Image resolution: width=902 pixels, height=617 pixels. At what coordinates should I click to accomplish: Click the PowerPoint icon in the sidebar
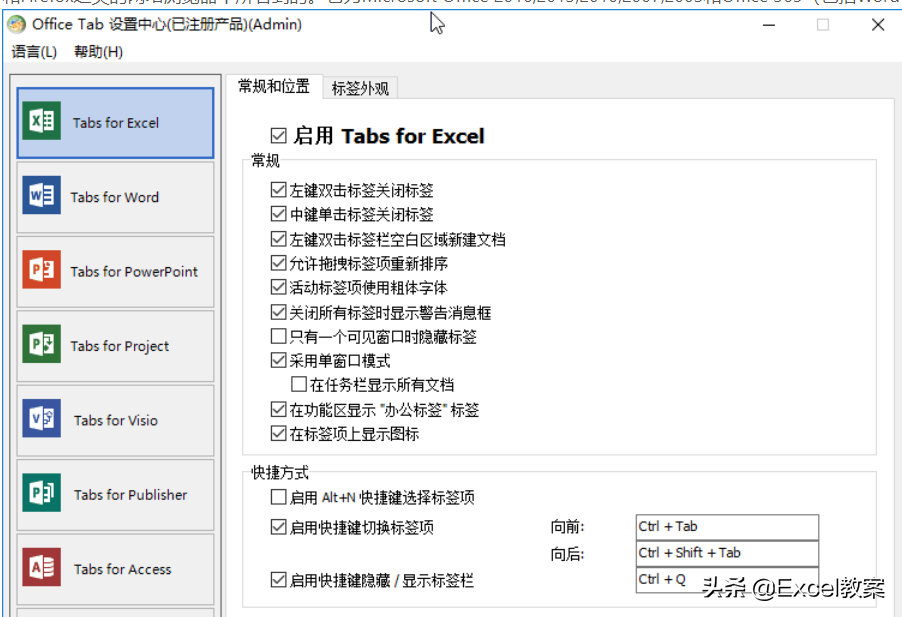(41, 270)
